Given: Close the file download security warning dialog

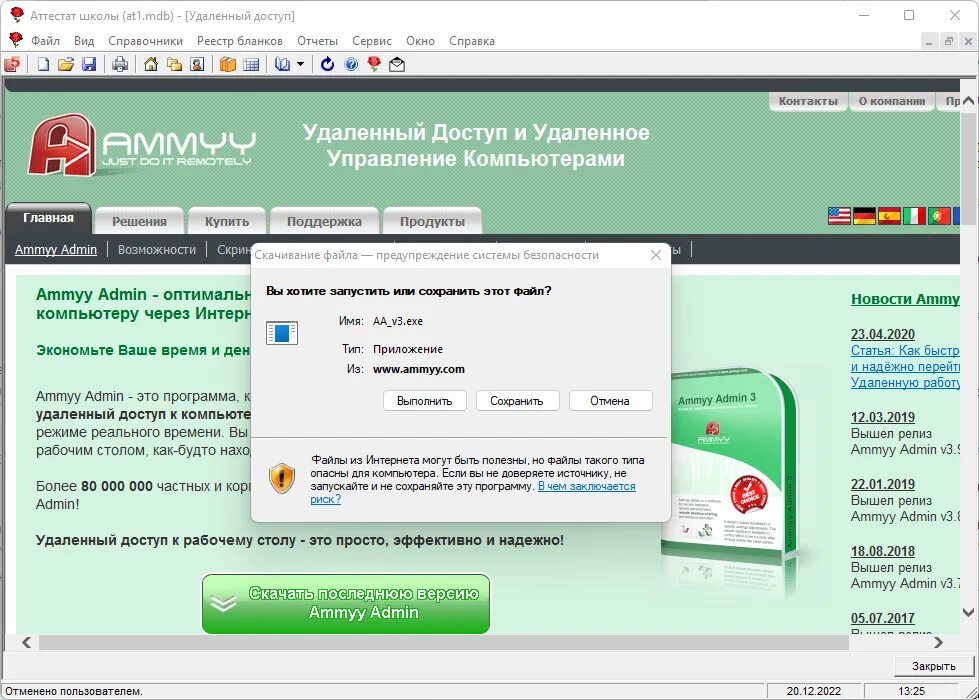Looking at the screenshot, I should (x=656, y=255).
